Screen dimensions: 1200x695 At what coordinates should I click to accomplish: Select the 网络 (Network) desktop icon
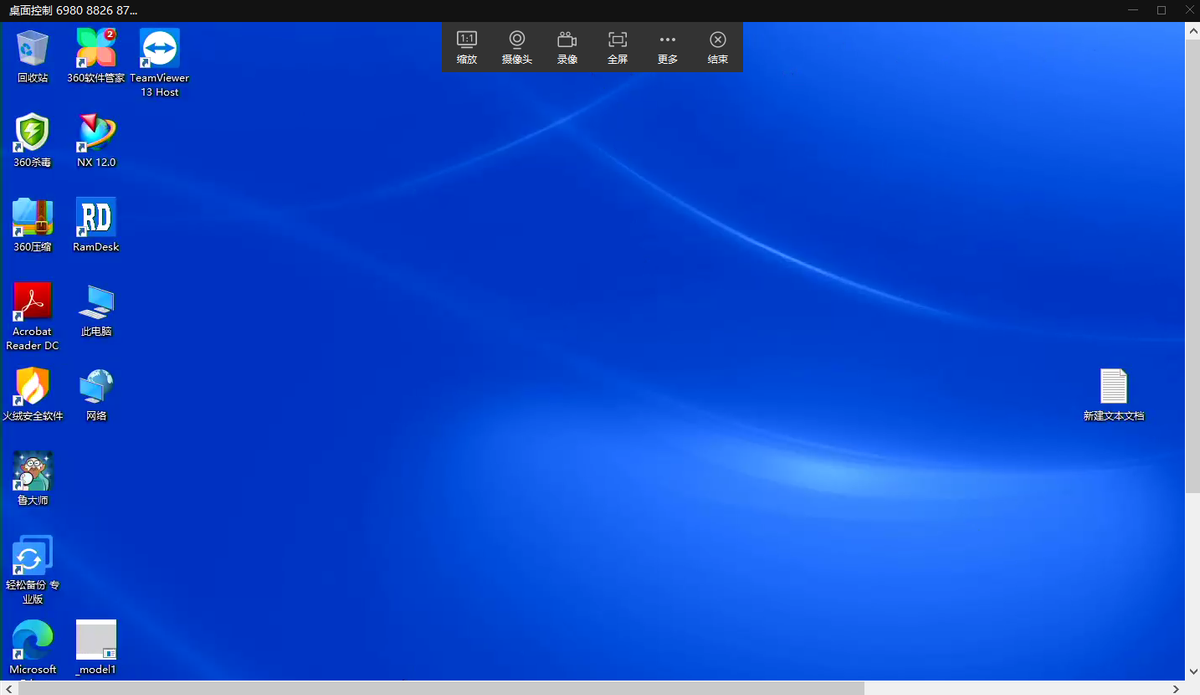point(96,394)
